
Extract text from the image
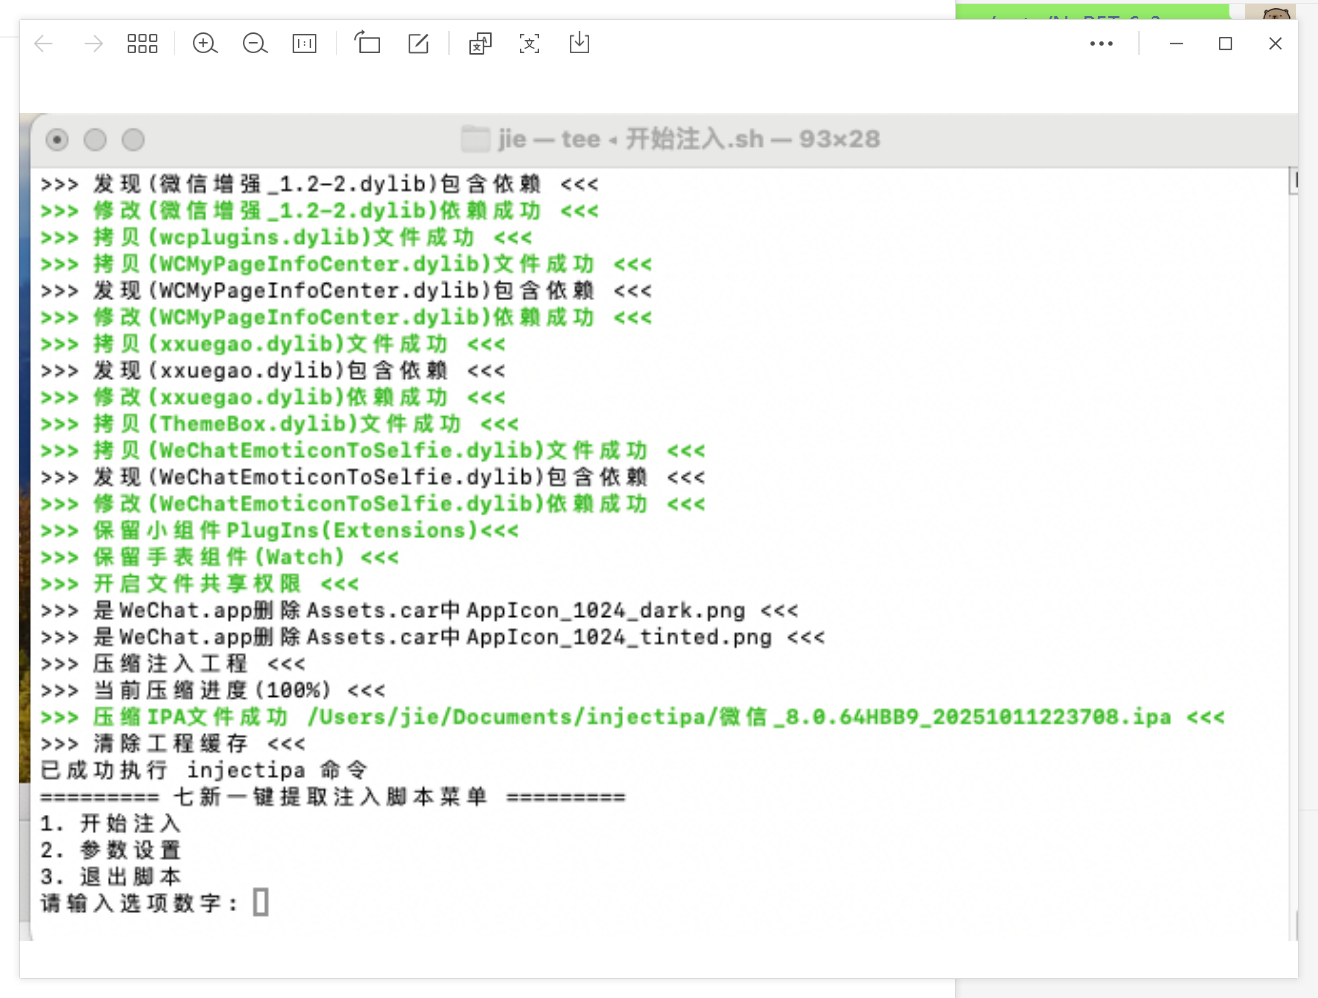point(529,43)
